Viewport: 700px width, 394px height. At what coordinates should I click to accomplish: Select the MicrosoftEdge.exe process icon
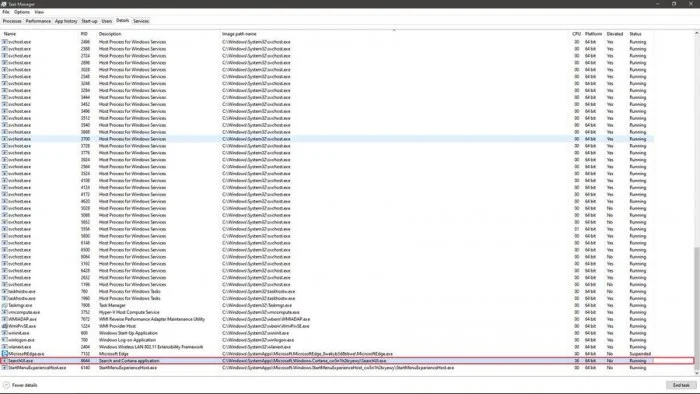(x=5, y=353)
